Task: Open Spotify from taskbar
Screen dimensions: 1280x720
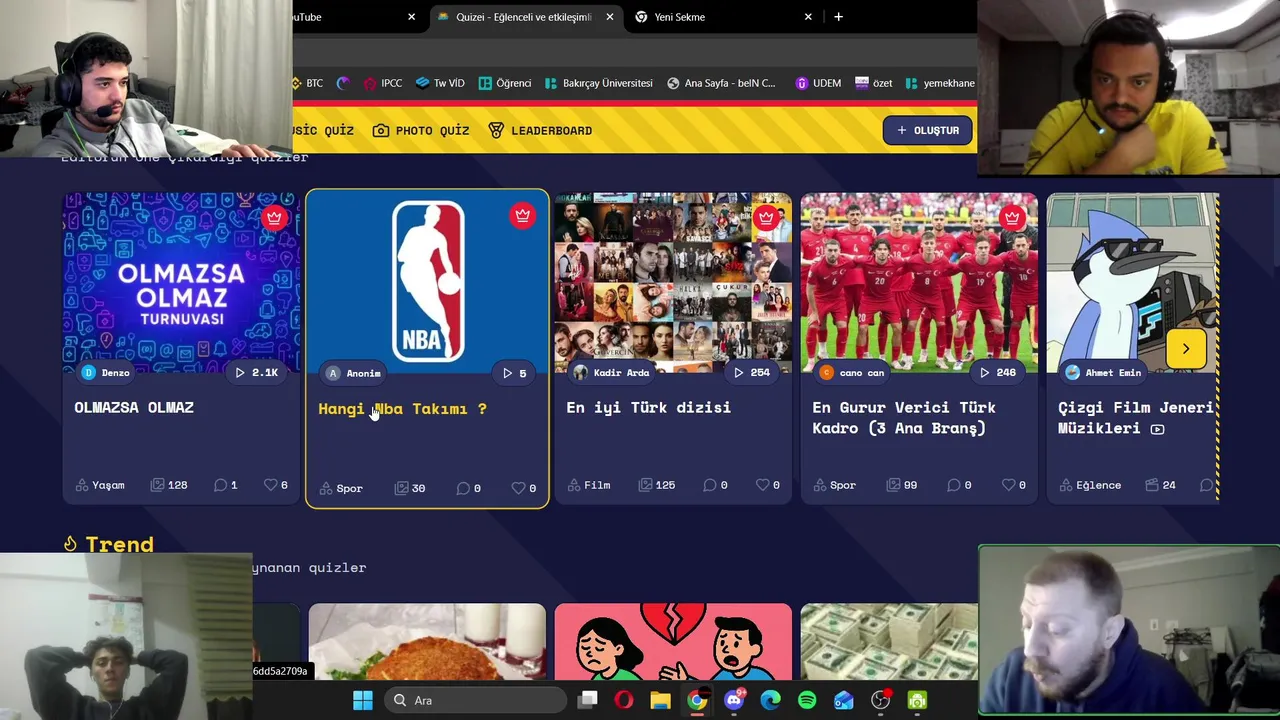Action: click(807, 700)
